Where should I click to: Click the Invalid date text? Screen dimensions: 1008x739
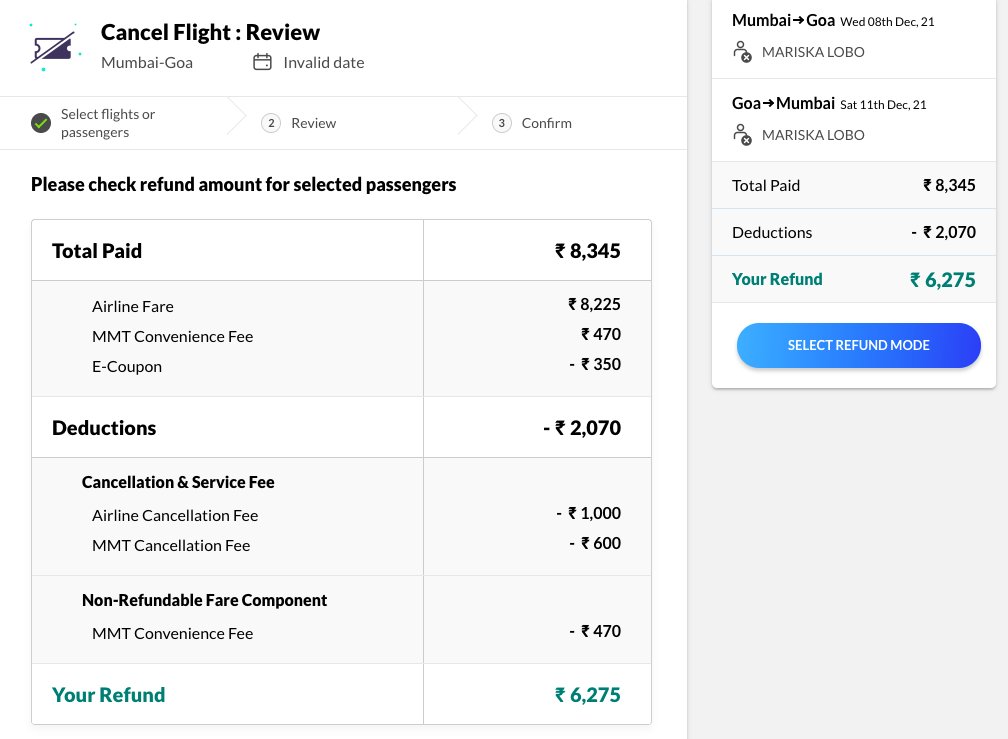coord(324,62)
